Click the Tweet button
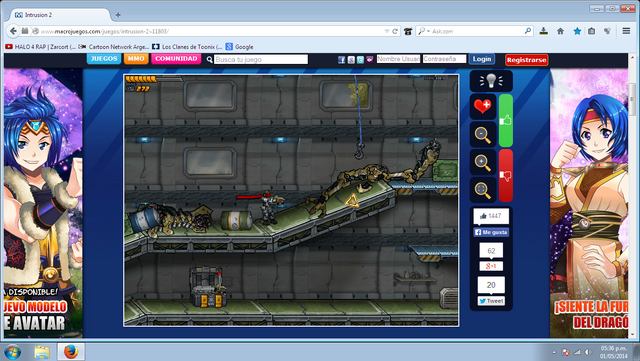The height and width of the screenshot is (361, 640). pos(491,301)
